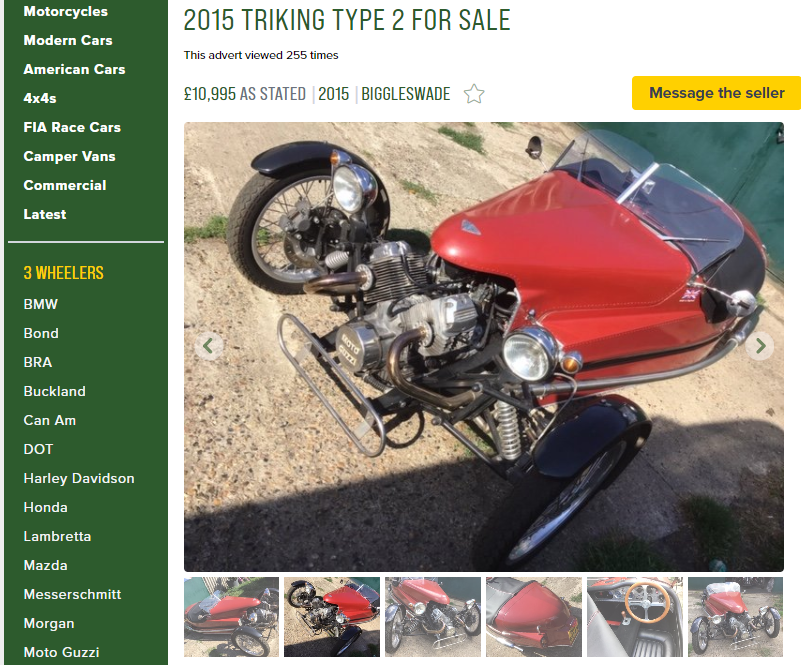View the Latest listings

pyautogui.click(x=44, y=214)
